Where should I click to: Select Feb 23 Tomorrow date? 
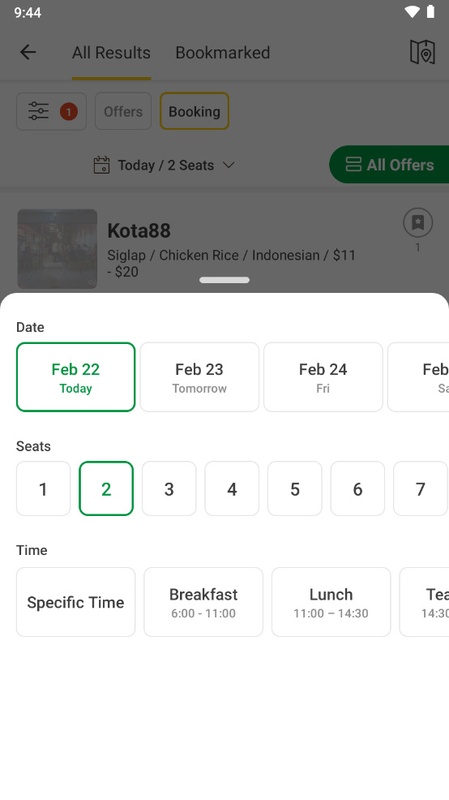199,377
